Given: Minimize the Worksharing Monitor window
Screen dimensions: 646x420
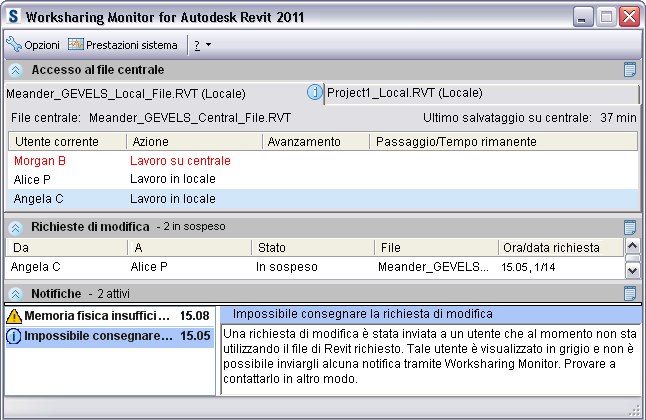Looking at the screenshot, I should [x=583, y=17].
